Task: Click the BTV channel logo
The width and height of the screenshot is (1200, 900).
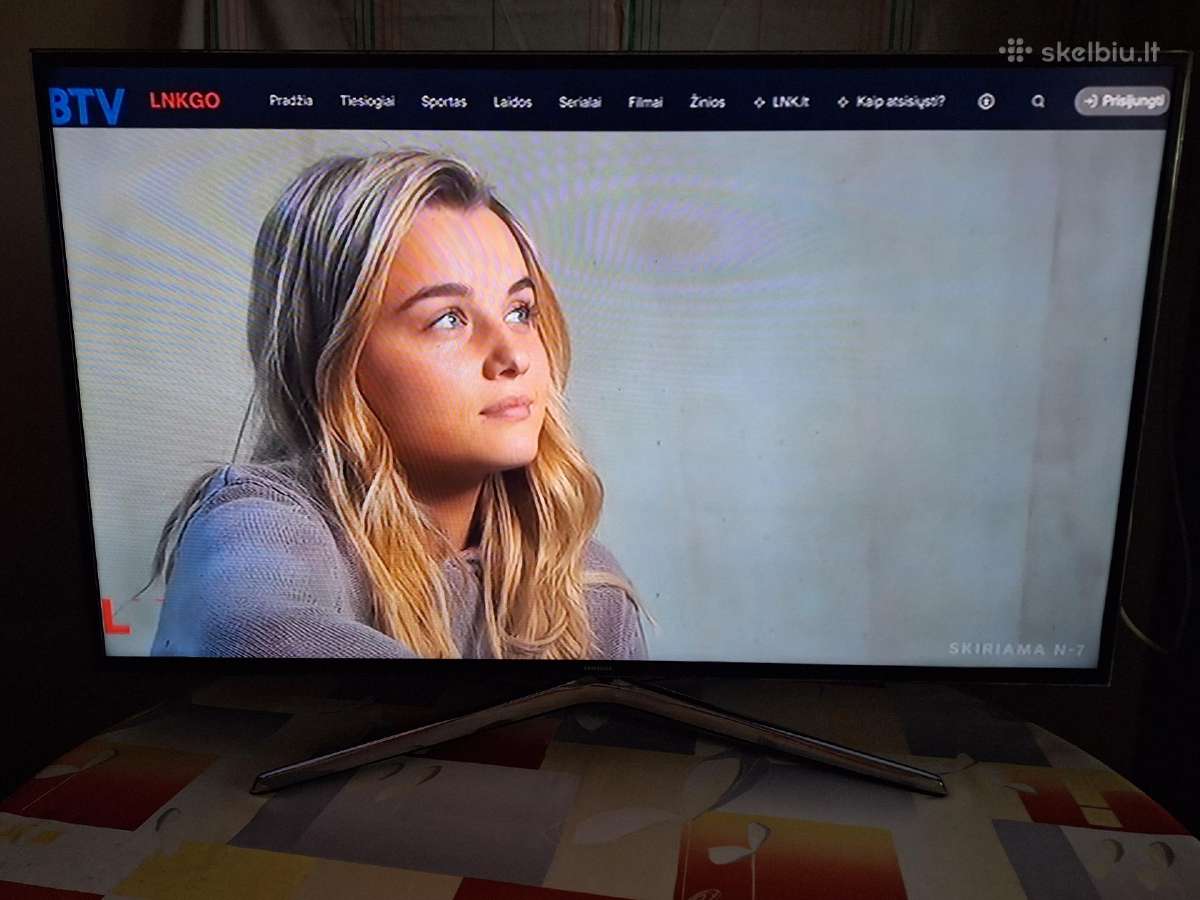Action: pyautogui.click(x=87, y=106)
